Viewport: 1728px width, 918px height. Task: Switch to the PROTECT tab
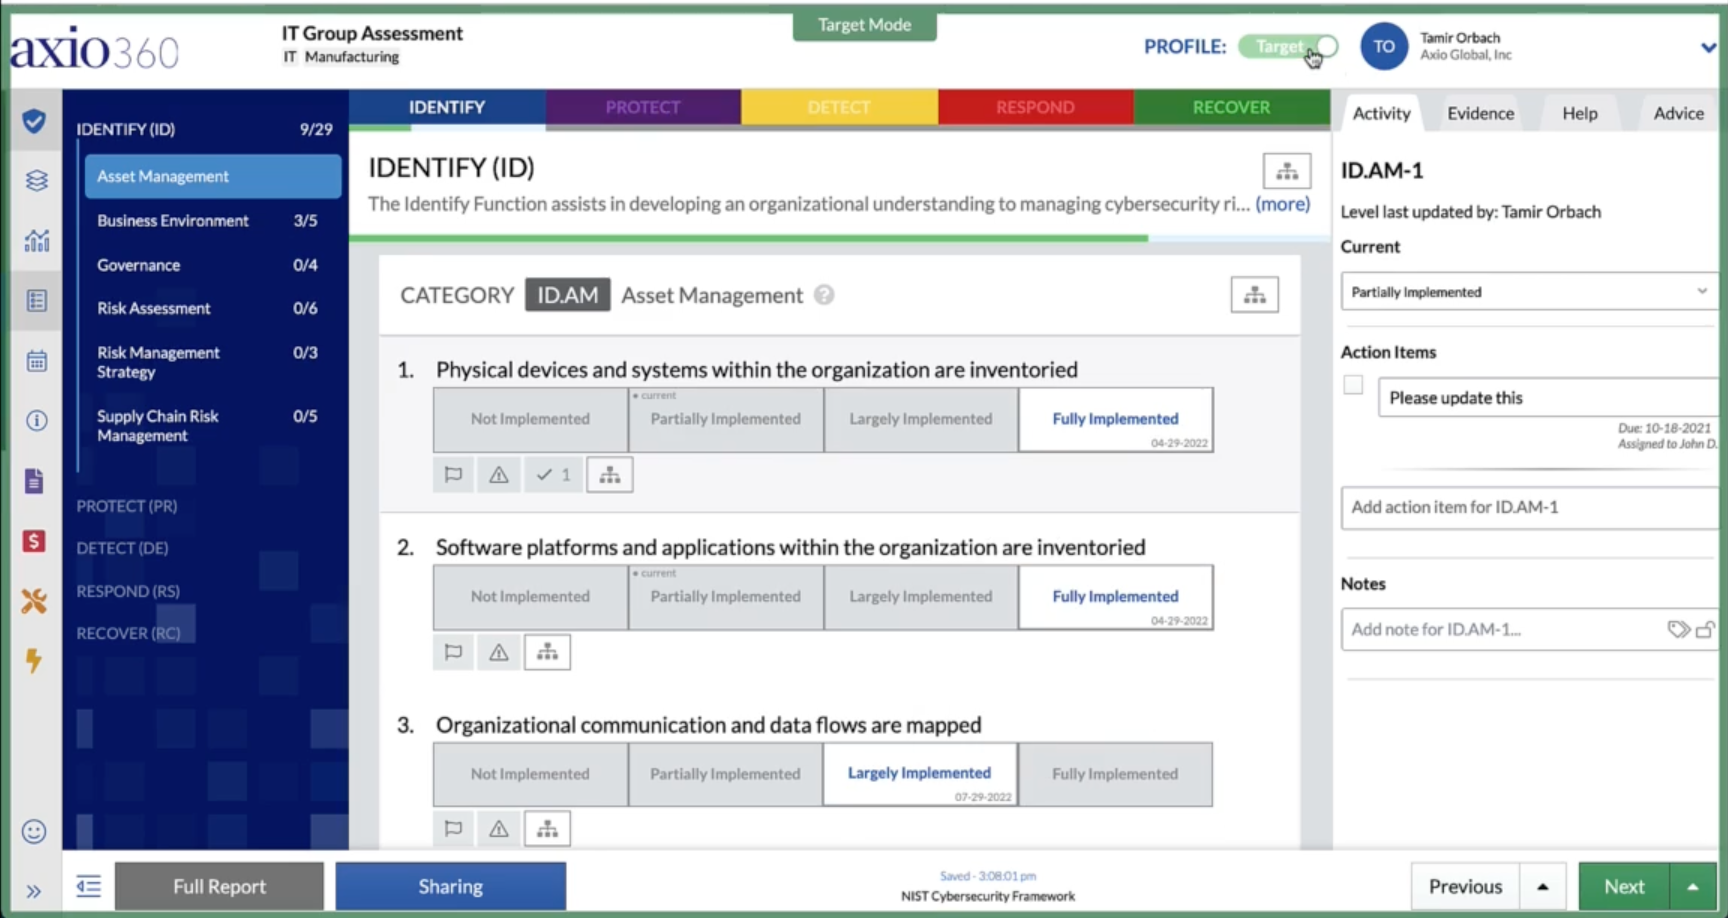tap(643, 107)
